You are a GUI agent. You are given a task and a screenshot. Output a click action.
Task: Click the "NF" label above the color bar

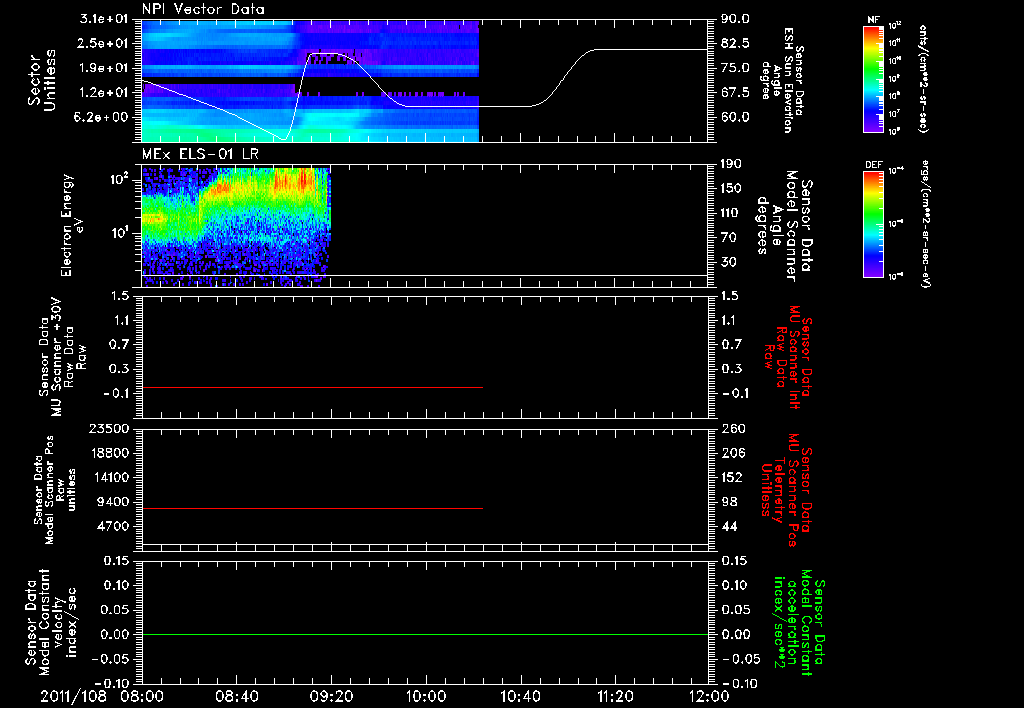click(873, 20)
